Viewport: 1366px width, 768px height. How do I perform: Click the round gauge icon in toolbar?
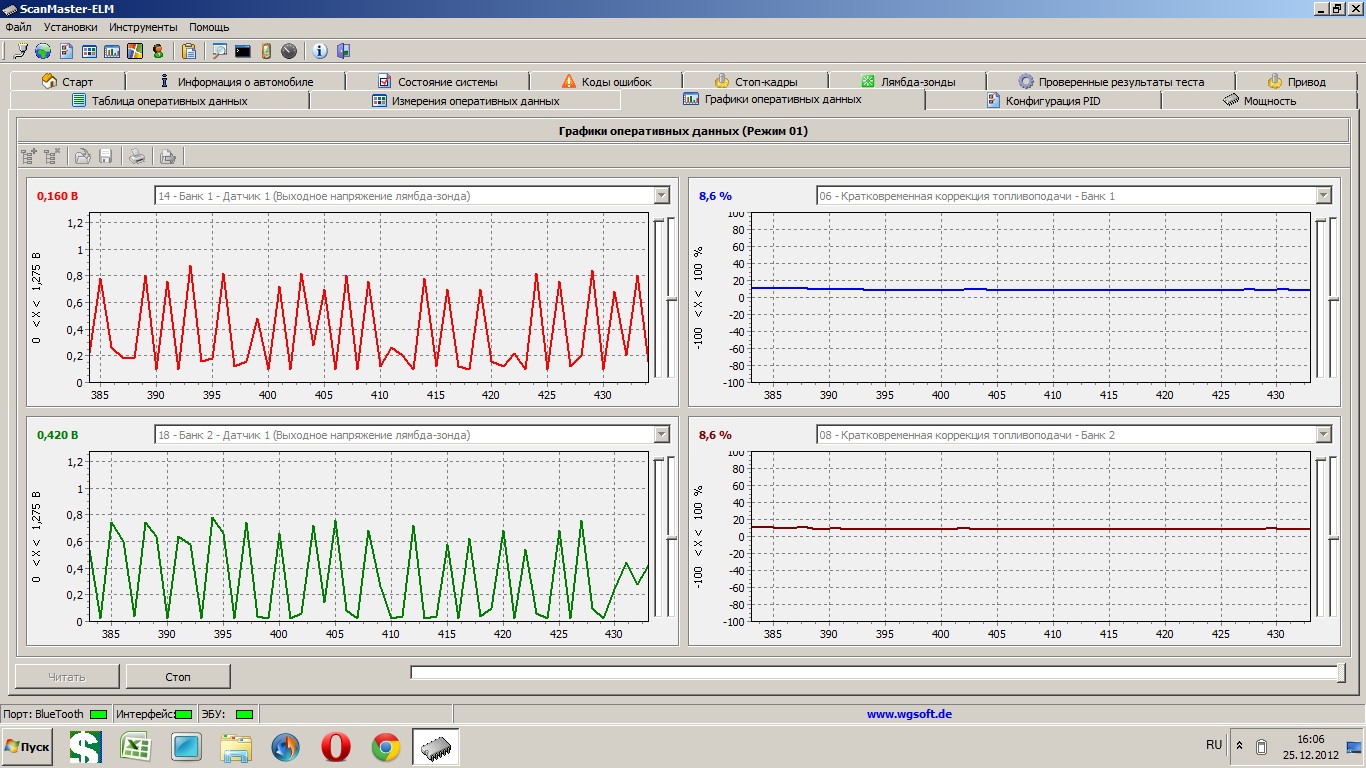pyautogui.click(x=289, y=51)
